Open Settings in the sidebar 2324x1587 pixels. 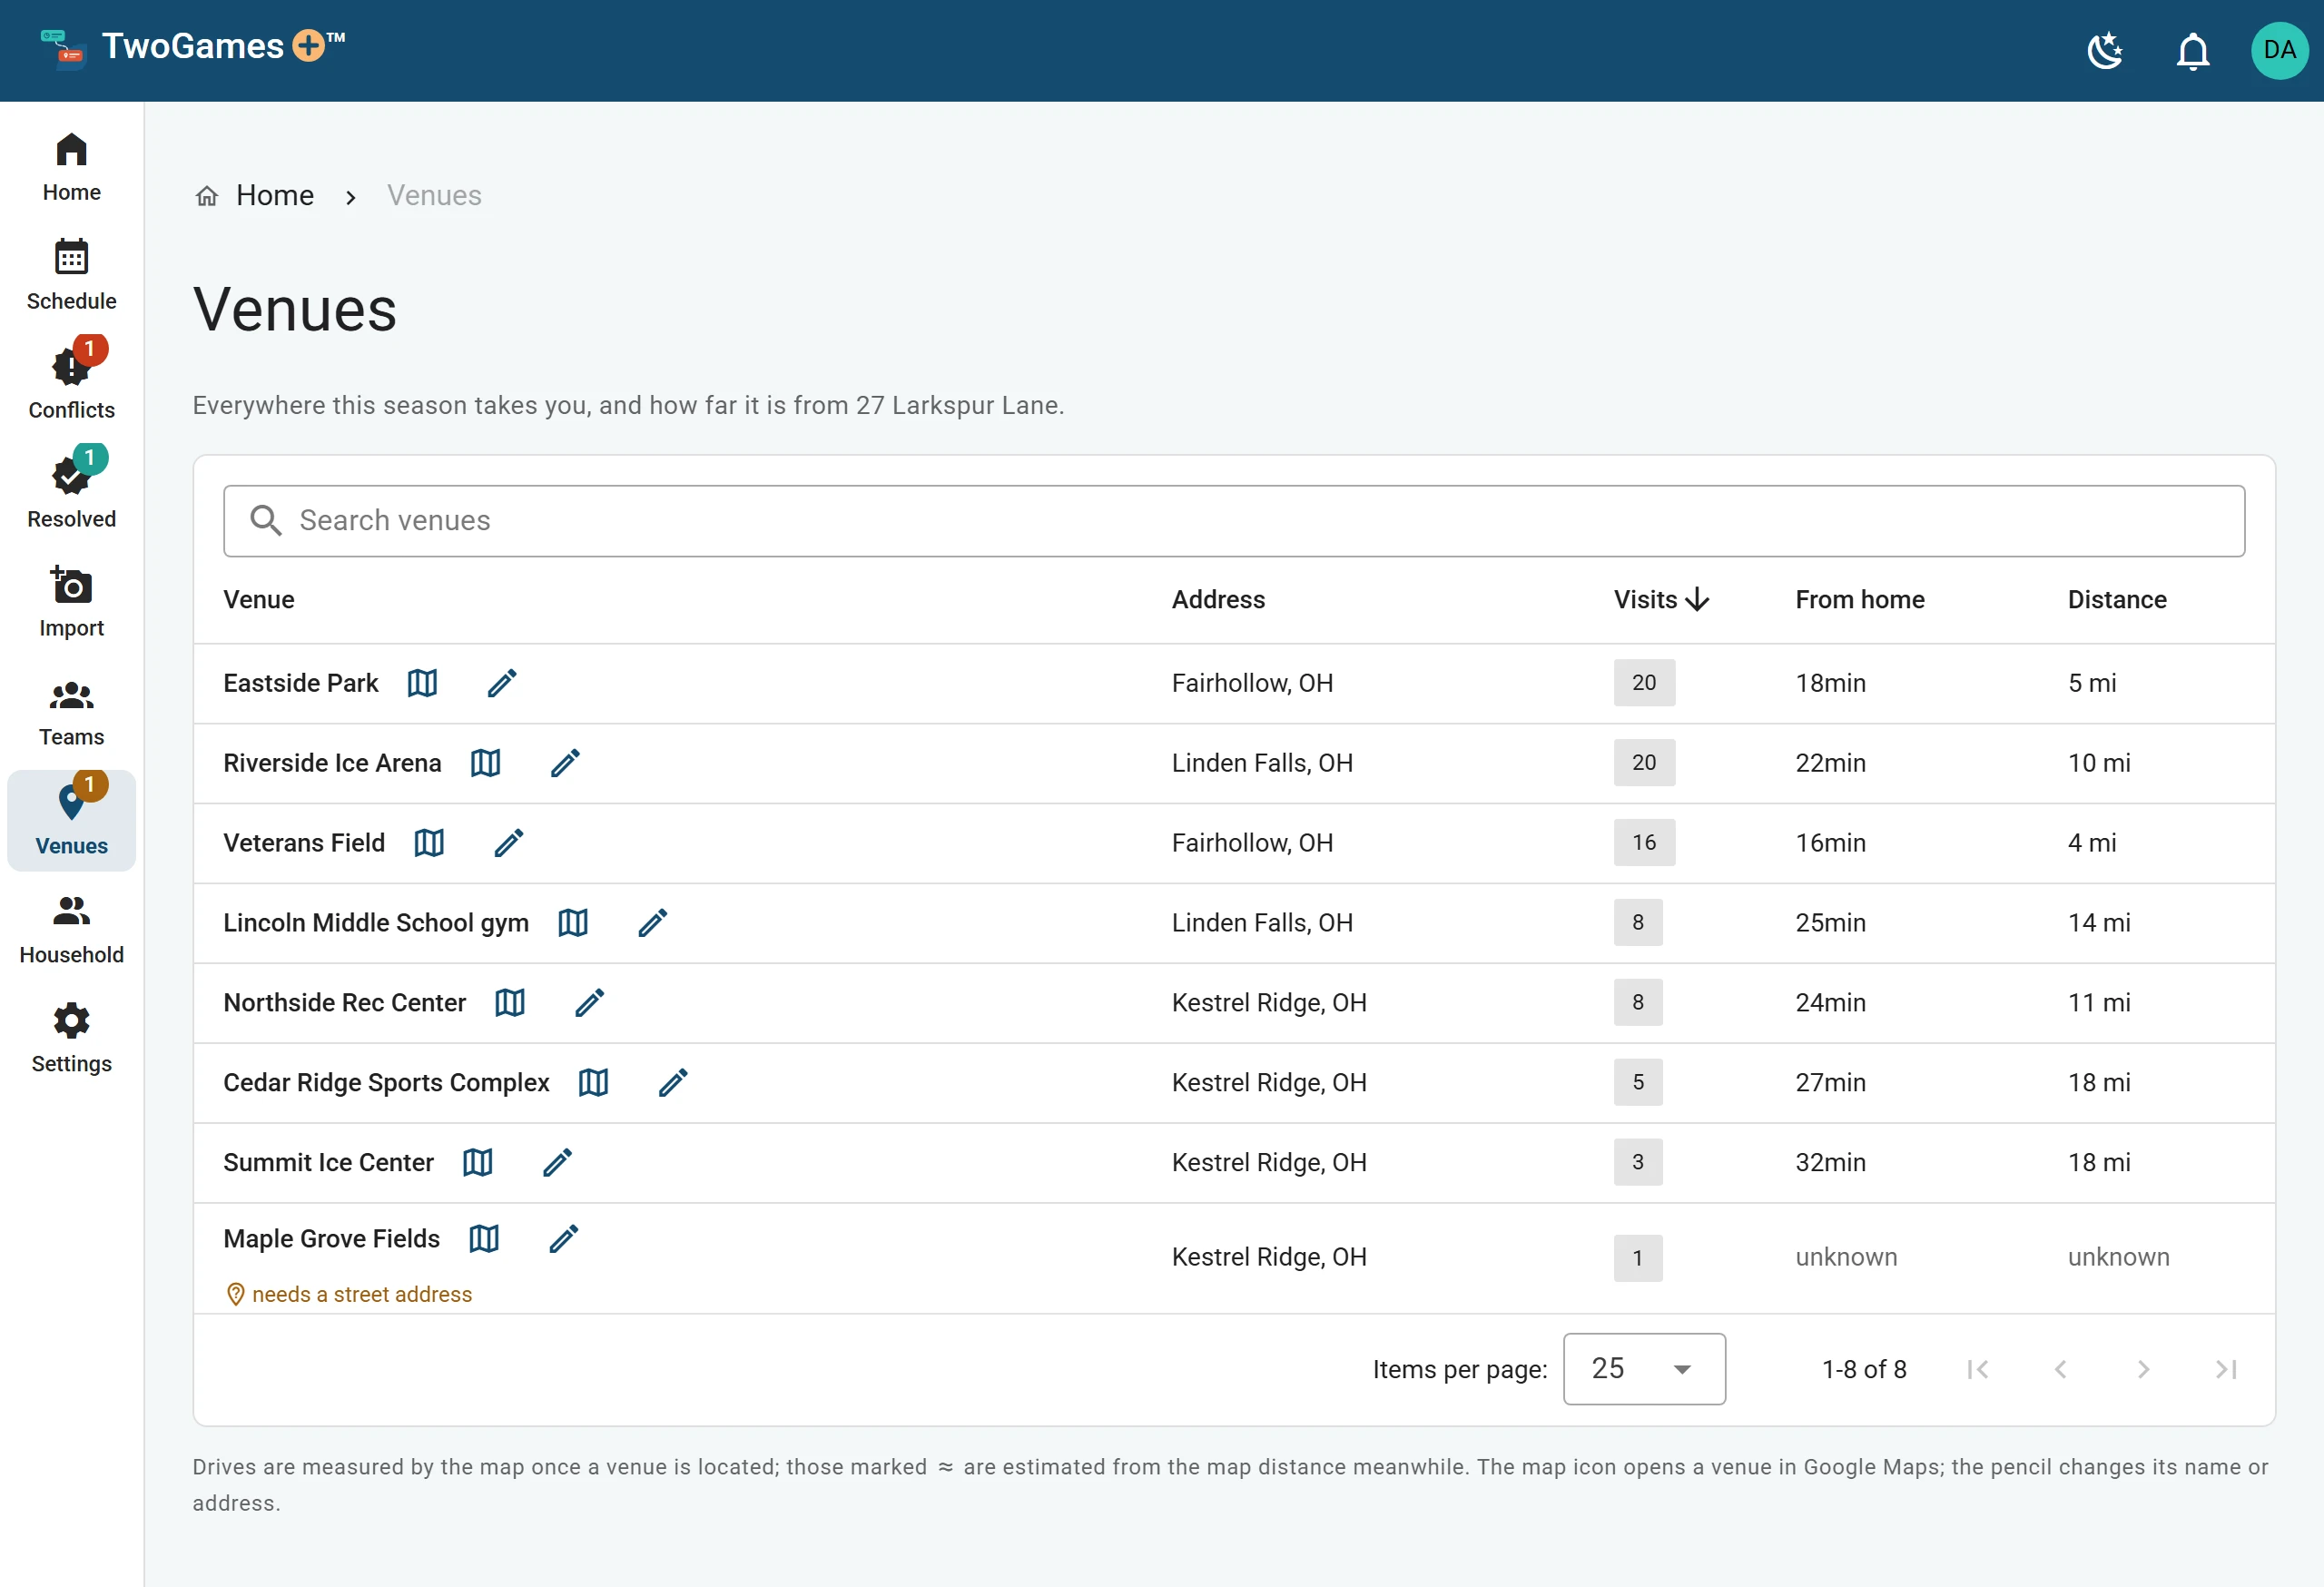click(72, 1039)
